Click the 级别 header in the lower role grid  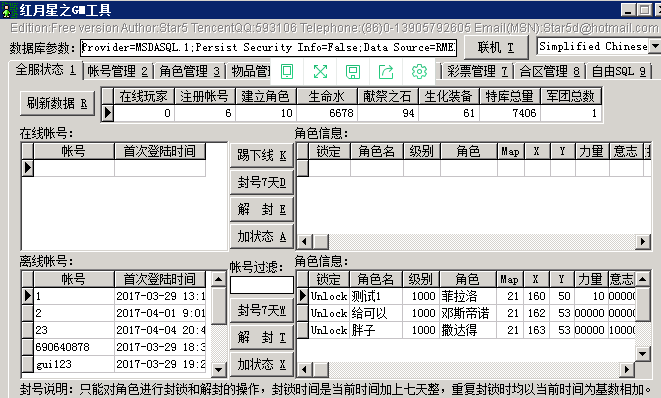pos(421,279)
